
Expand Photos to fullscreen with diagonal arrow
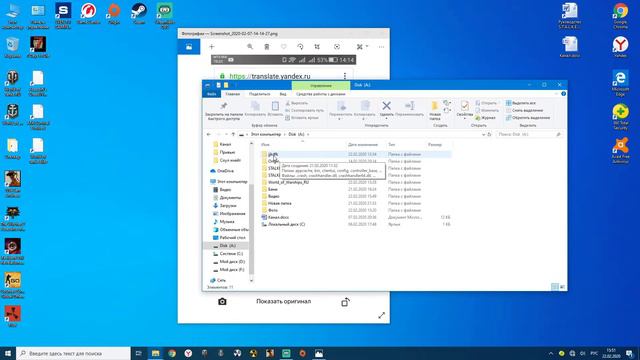381,316
